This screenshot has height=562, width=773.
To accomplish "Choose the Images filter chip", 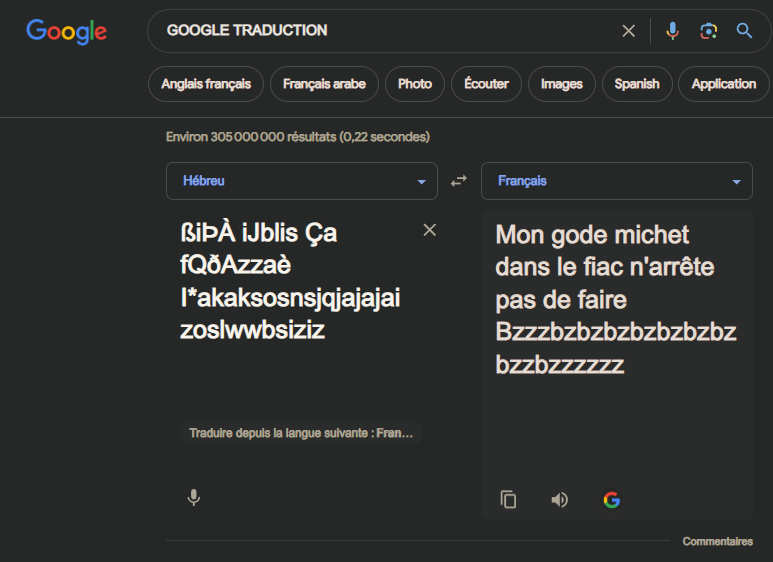I will click(561, 84).
